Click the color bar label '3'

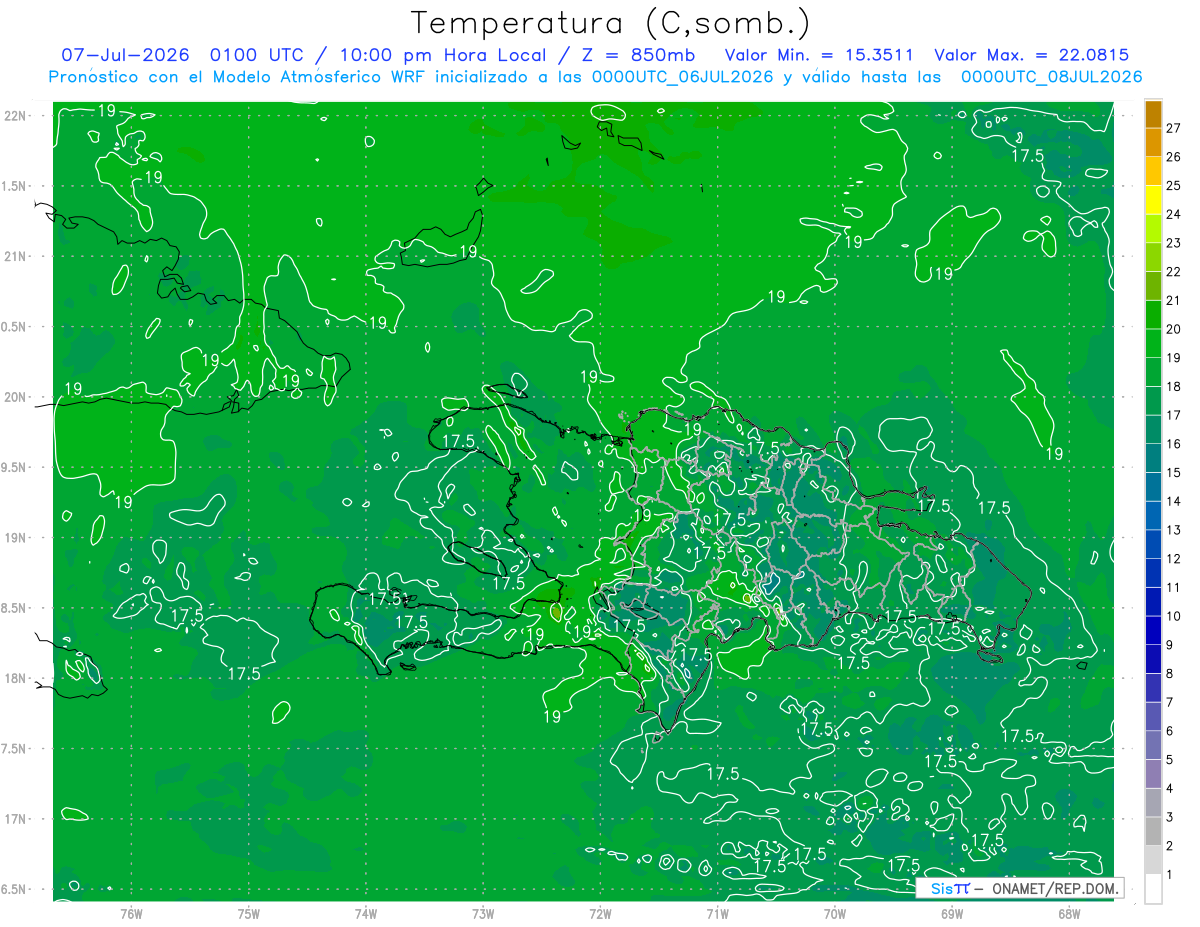pyautogui.click(x=1170, y=817)
